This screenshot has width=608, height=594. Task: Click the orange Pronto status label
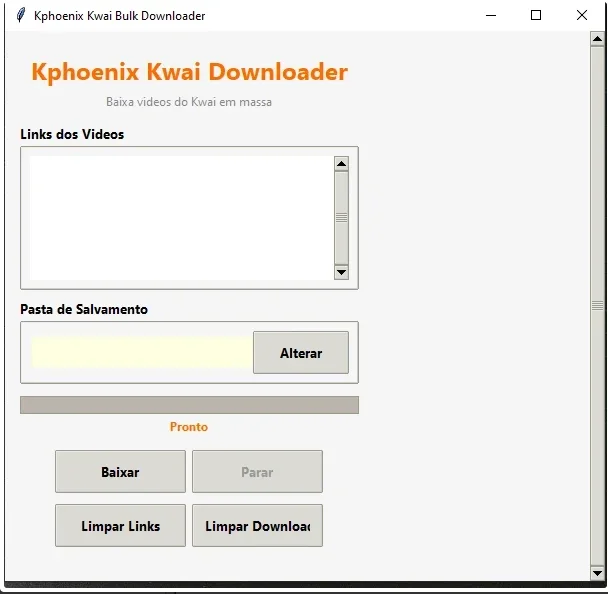(x=189, y=427)
